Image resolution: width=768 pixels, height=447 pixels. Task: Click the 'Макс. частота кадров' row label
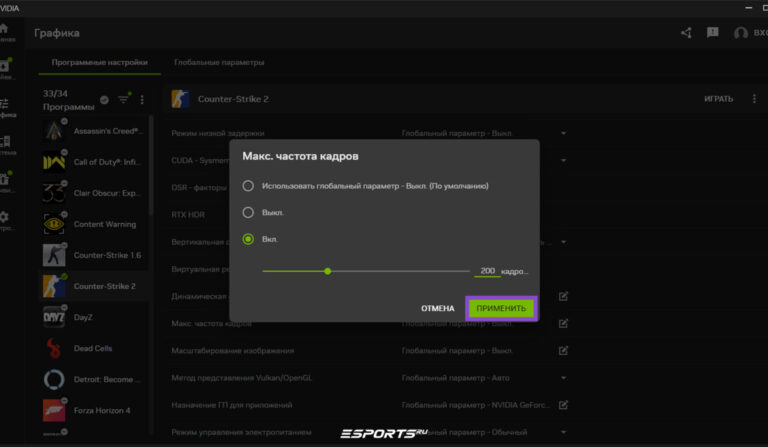(211, 324)
